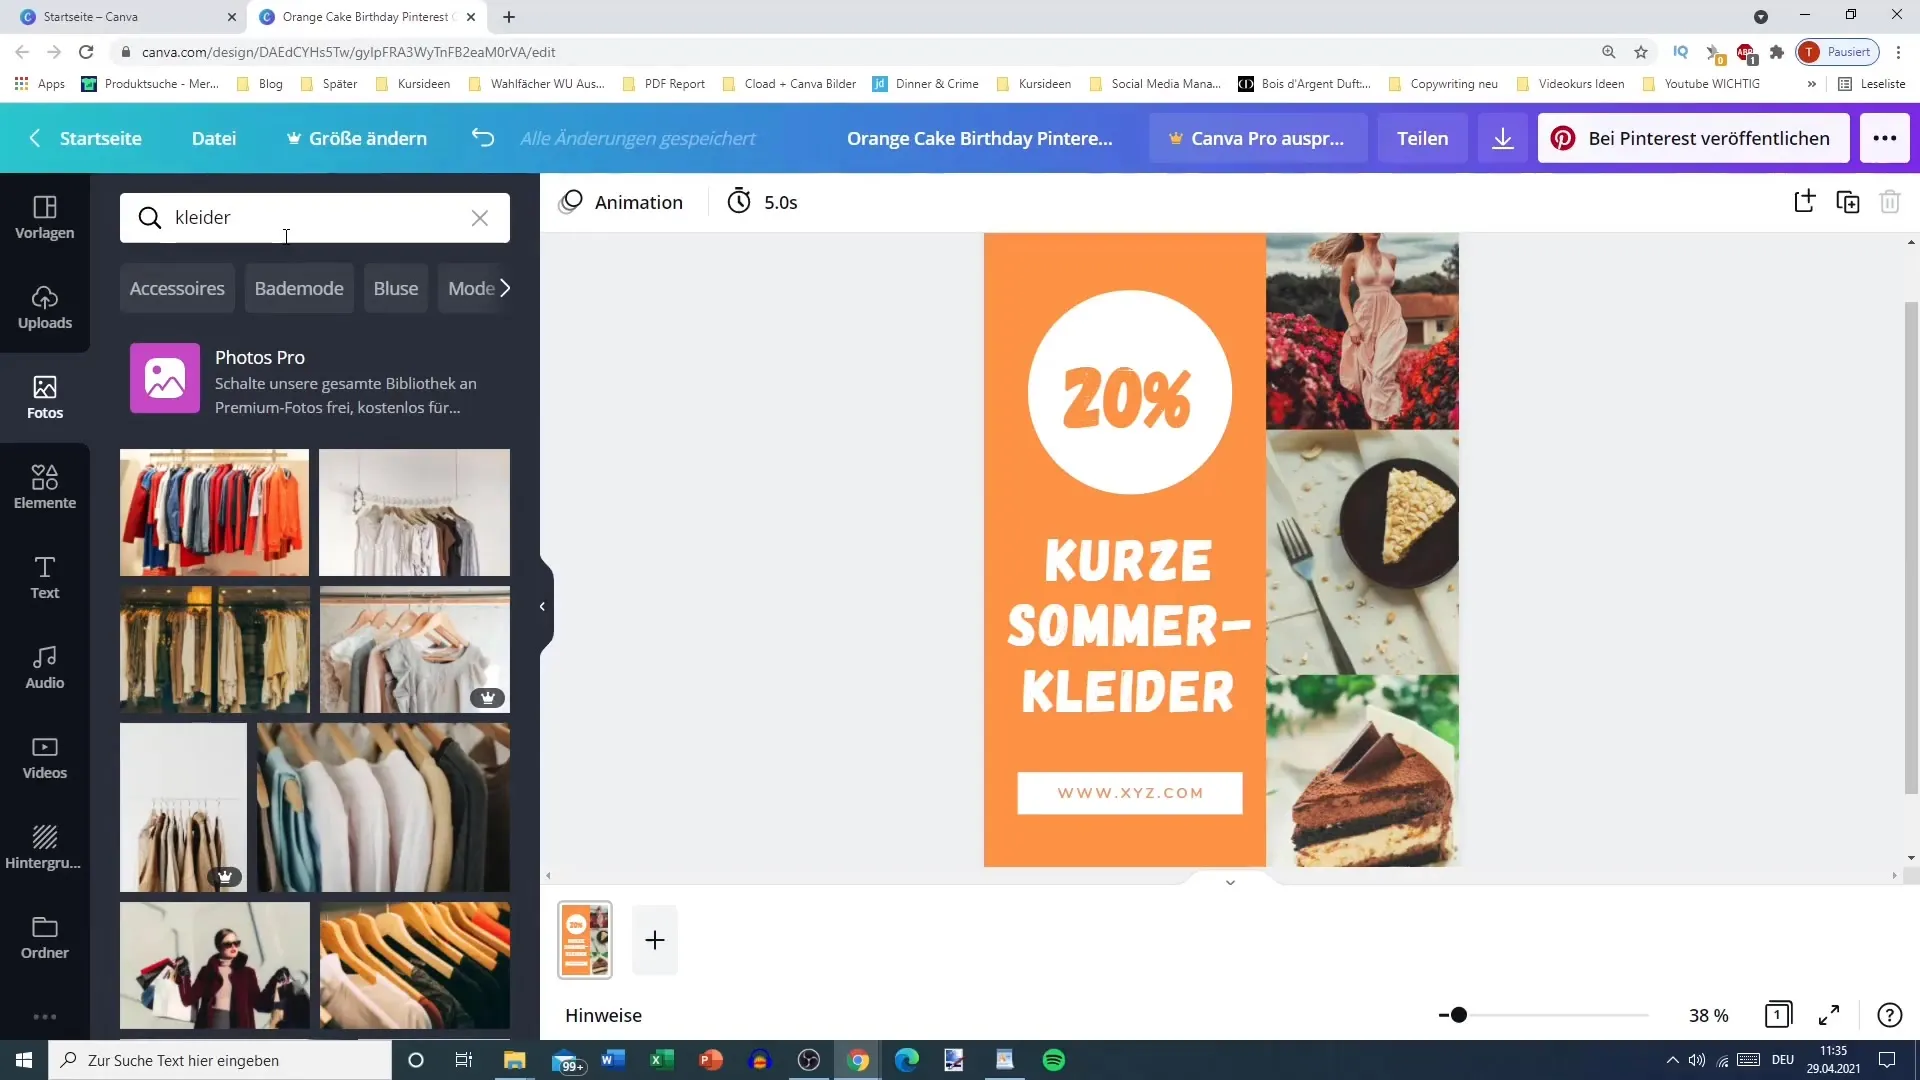
Task: Click the Accessoires filter tag
Action: click(178, 289)
